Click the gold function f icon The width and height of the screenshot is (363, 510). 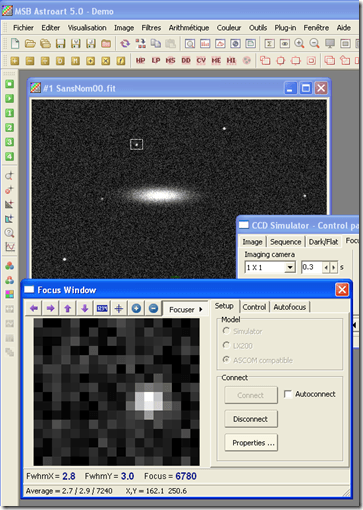[x=121, y=61]
